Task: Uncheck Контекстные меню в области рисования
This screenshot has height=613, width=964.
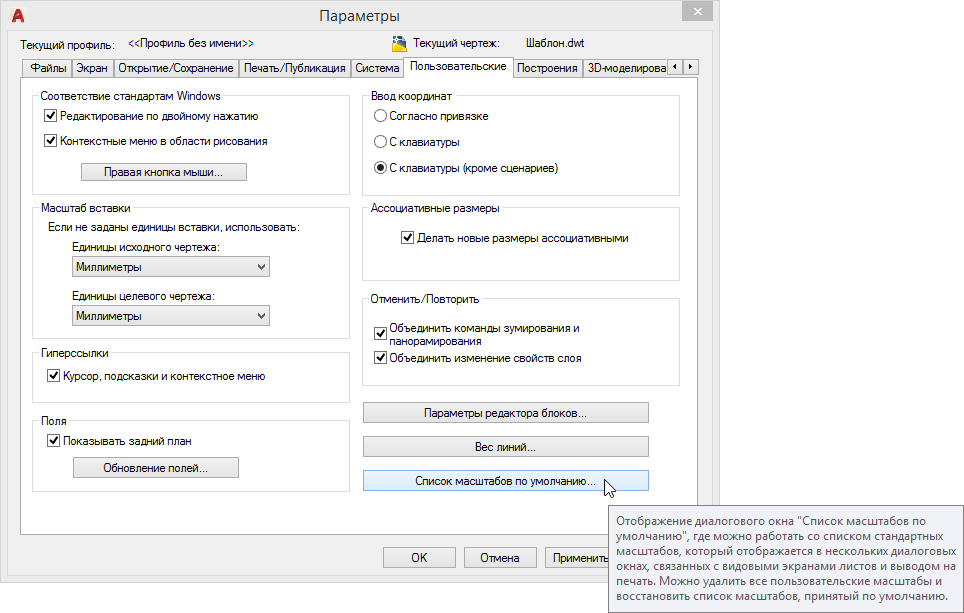Action: 50,141
